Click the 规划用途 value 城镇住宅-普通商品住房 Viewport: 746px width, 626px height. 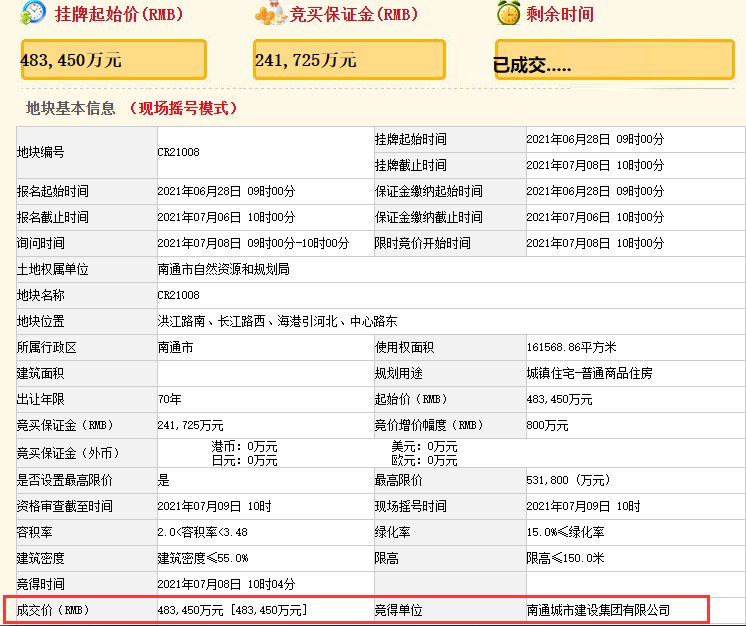(x=589, y=373)
